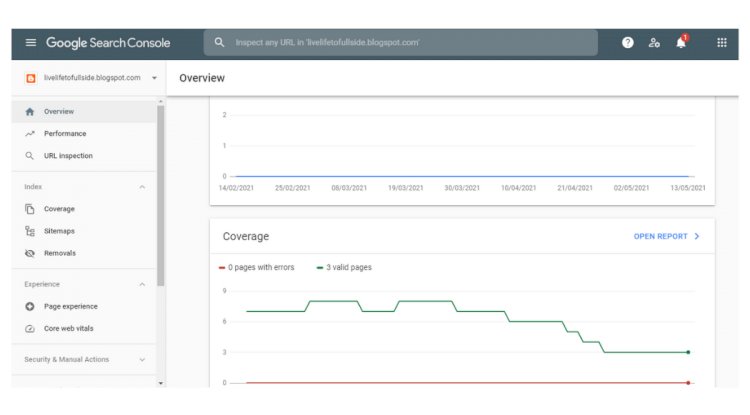Select Overview in the sidebar
Screen dimensions: 750x415
[x=84, y=111]
